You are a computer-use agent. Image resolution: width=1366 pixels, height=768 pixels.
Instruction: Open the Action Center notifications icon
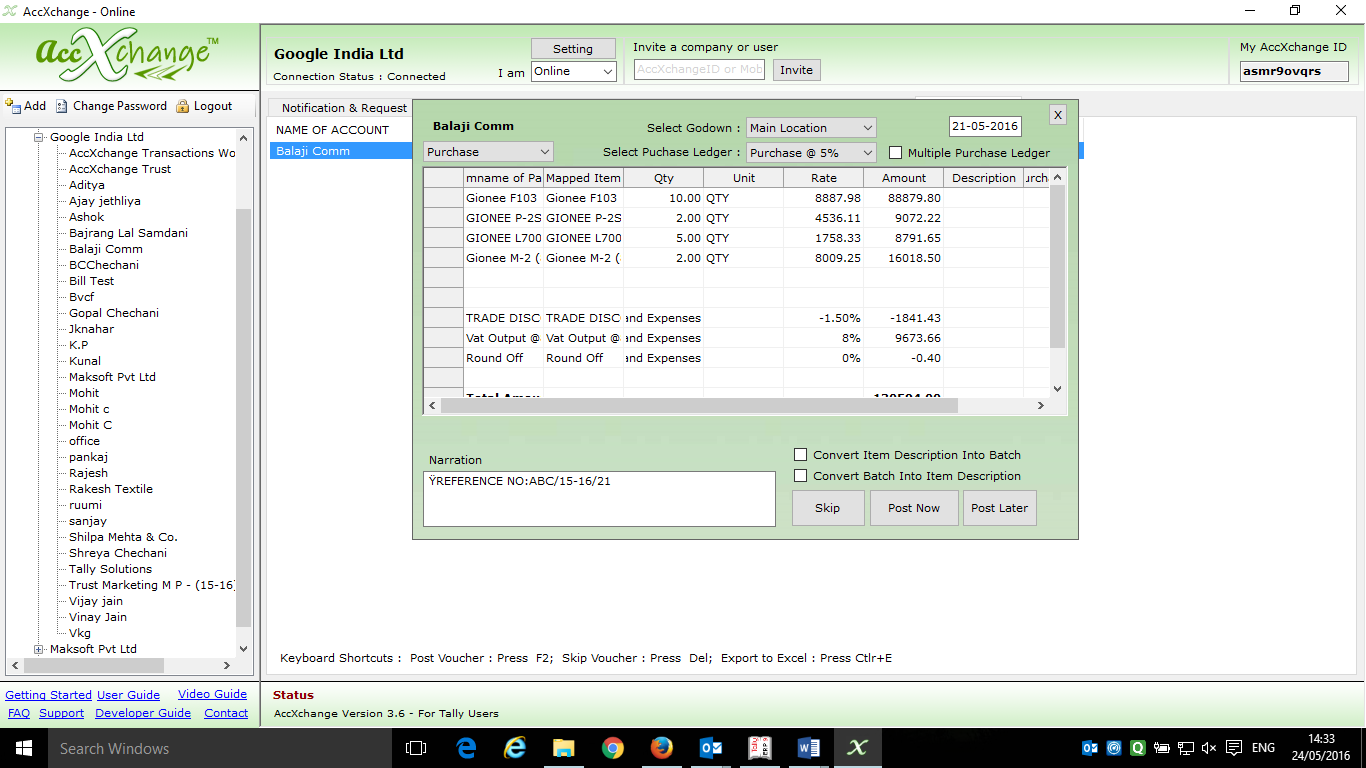[1234, 748]
